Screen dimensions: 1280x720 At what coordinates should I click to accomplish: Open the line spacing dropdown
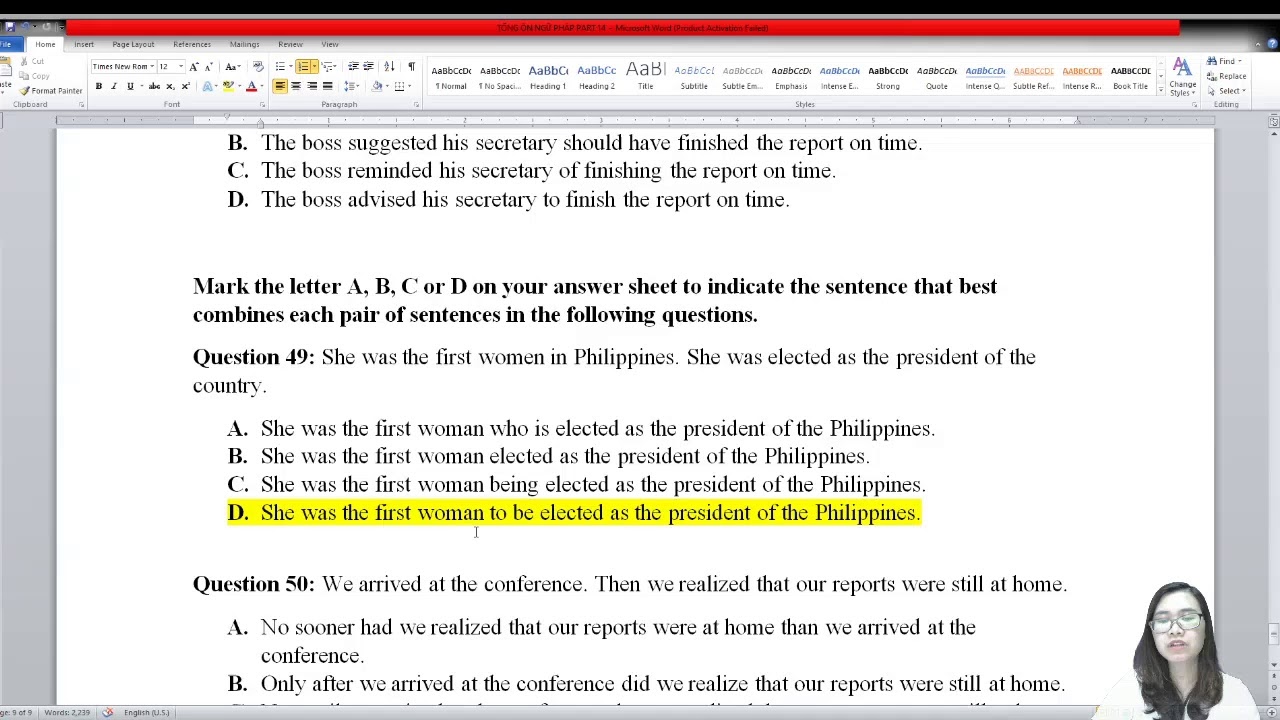[351, 86]
